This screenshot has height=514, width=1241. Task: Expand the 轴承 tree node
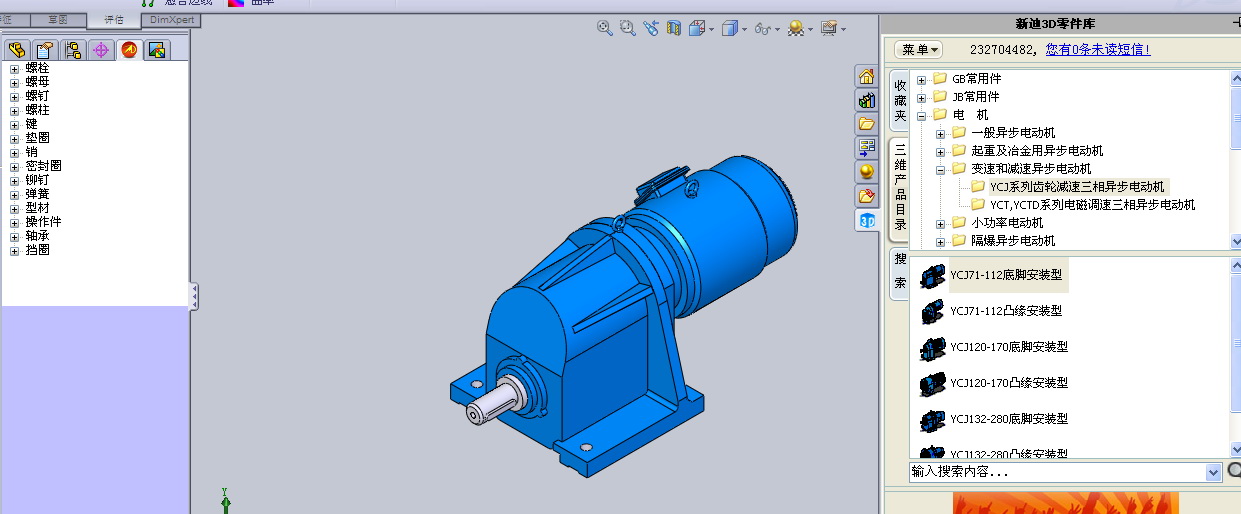(x=14, y=237)
